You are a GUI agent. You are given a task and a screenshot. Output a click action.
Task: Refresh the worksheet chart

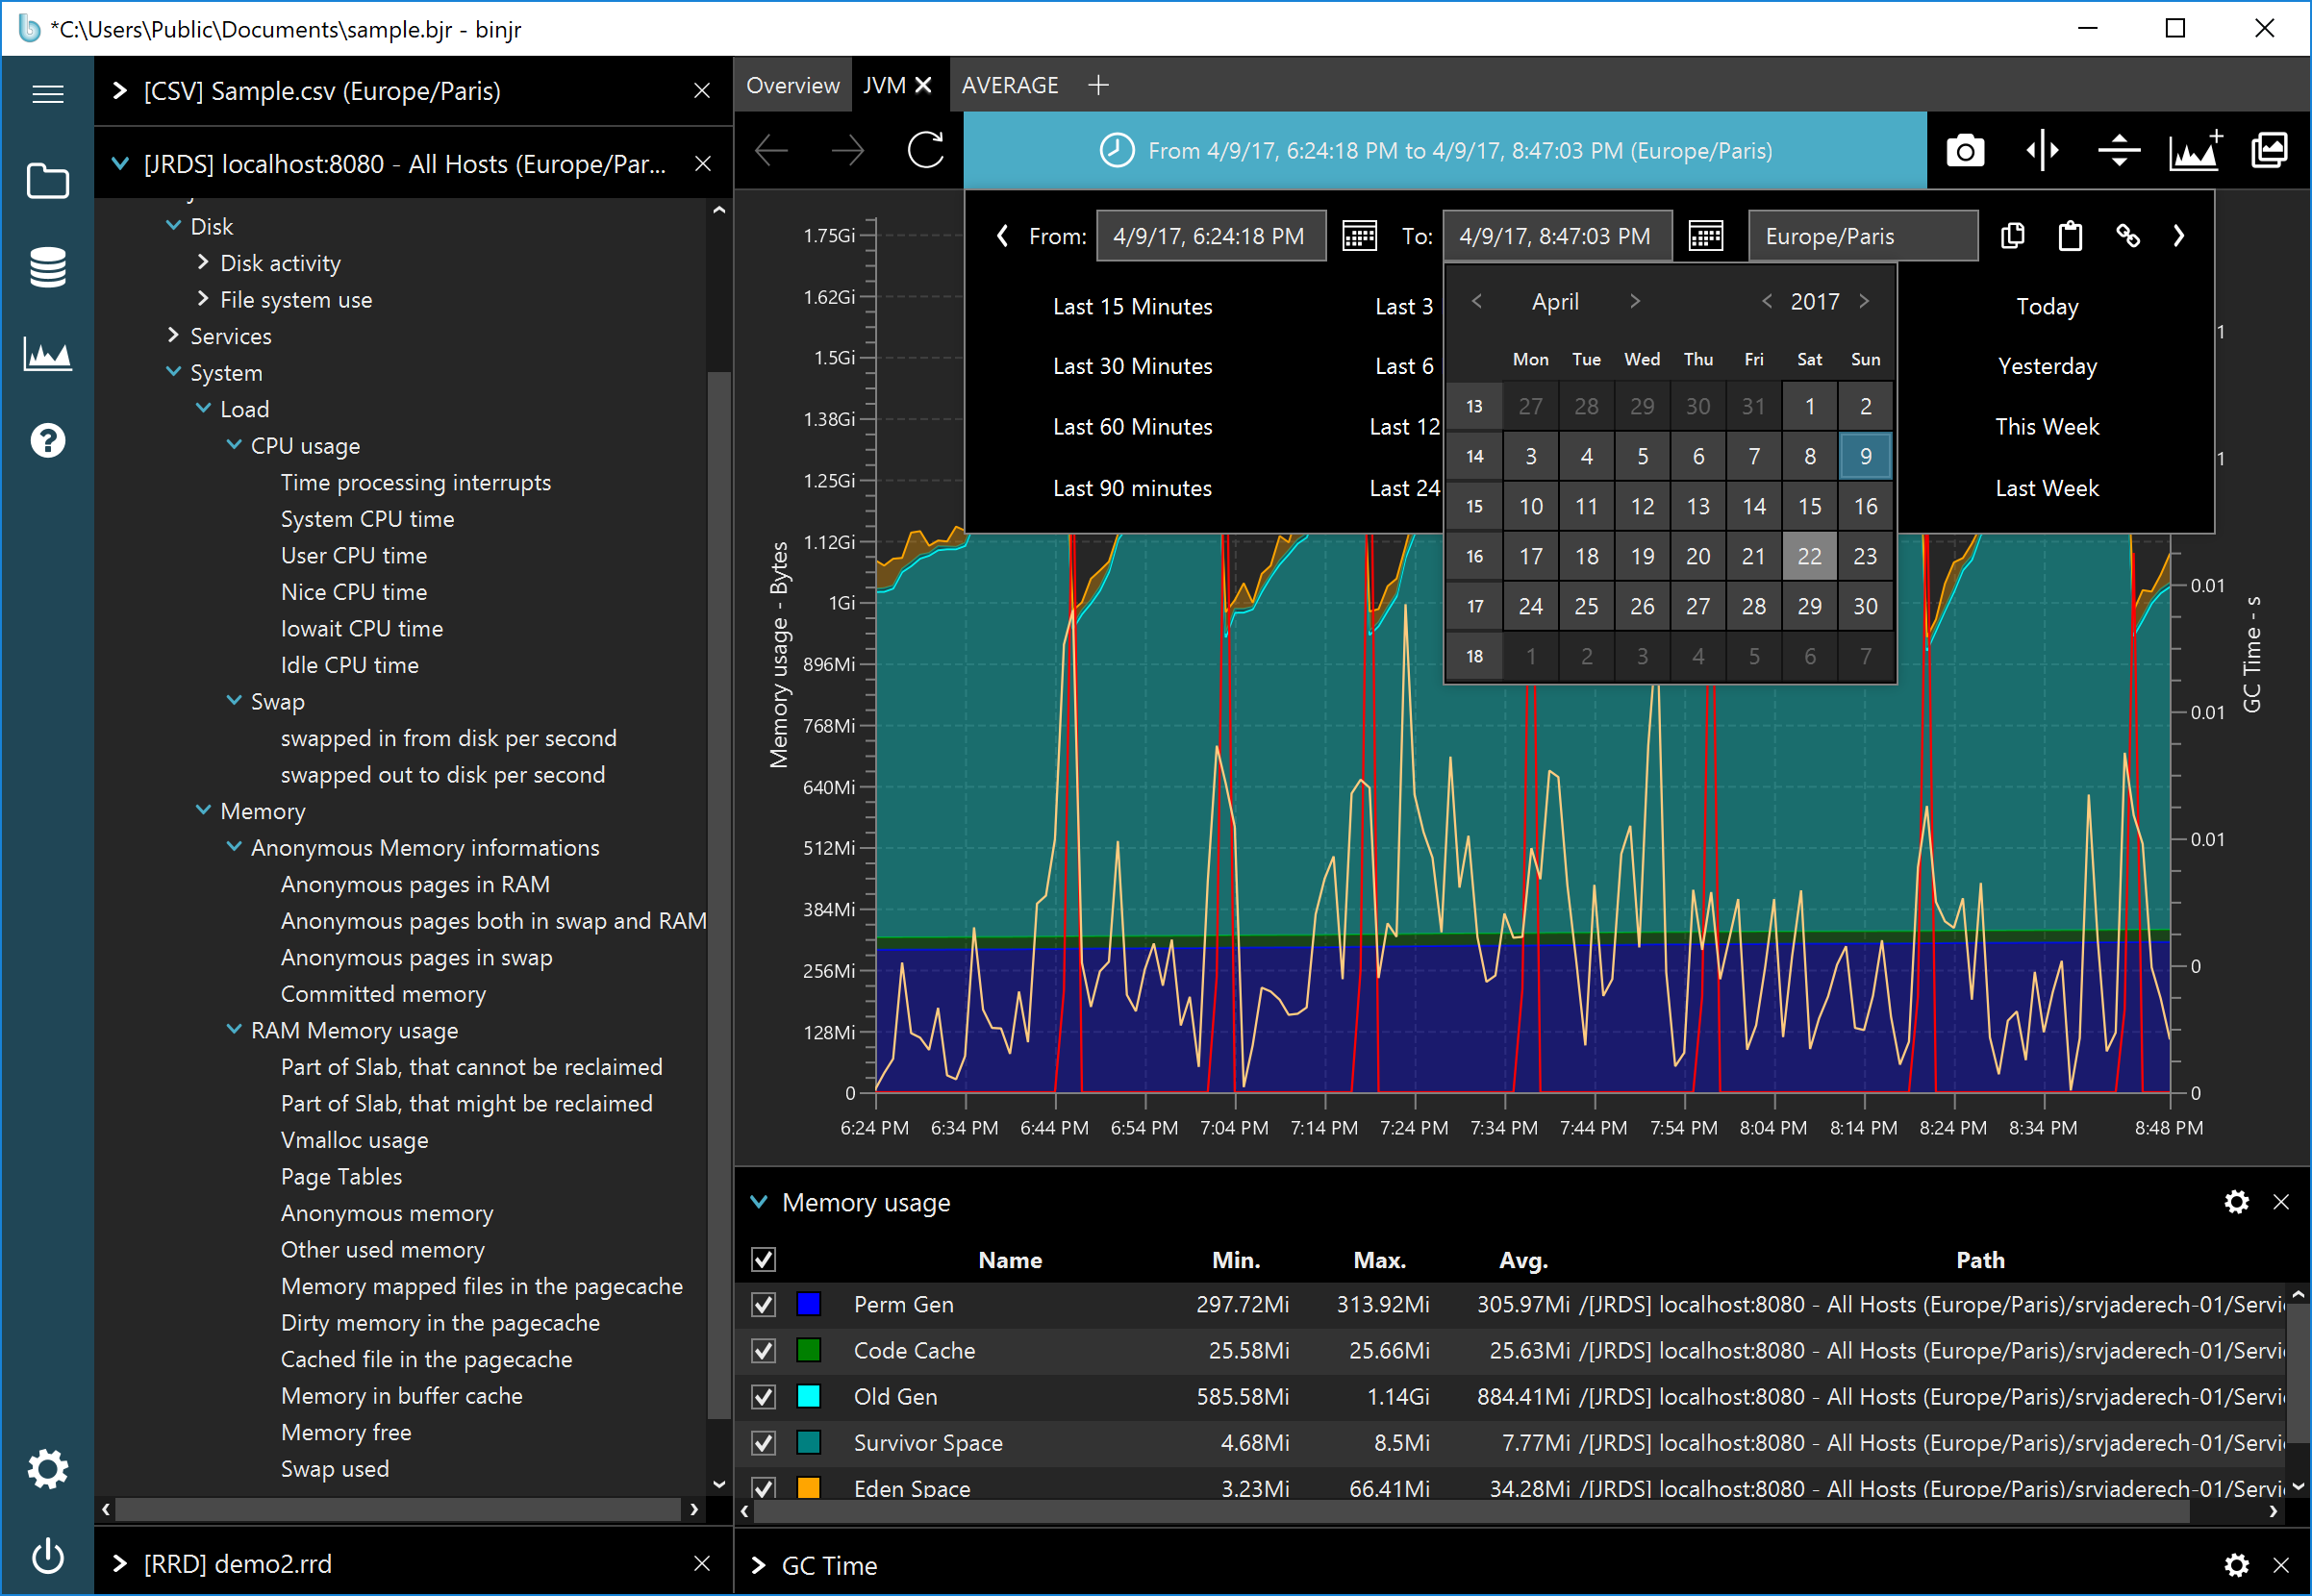tap(926, 151)
